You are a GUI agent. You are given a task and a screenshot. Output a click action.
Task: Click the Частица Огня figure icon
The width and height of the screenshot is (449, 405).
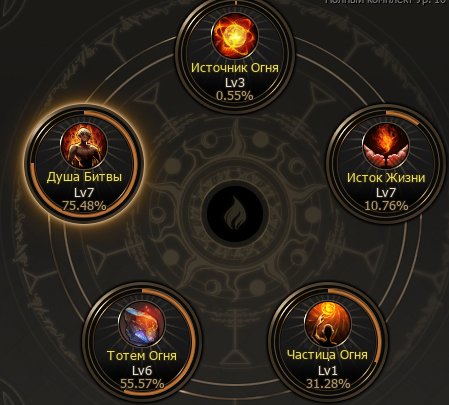[327, 324]
